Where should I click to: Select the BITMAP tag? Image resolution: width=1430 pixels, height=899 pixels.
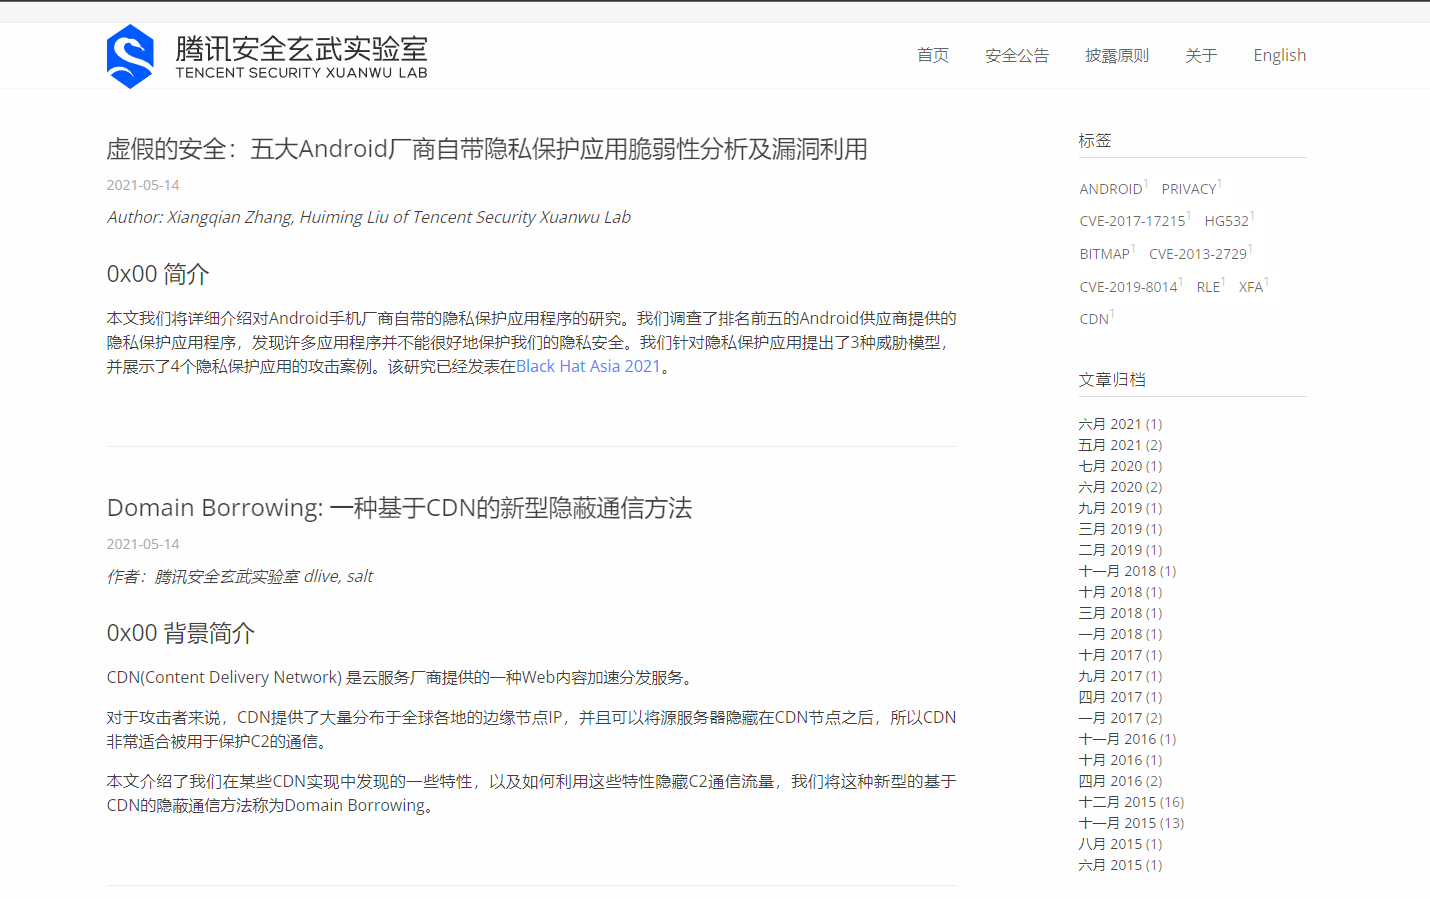[x=1104, y=254]
